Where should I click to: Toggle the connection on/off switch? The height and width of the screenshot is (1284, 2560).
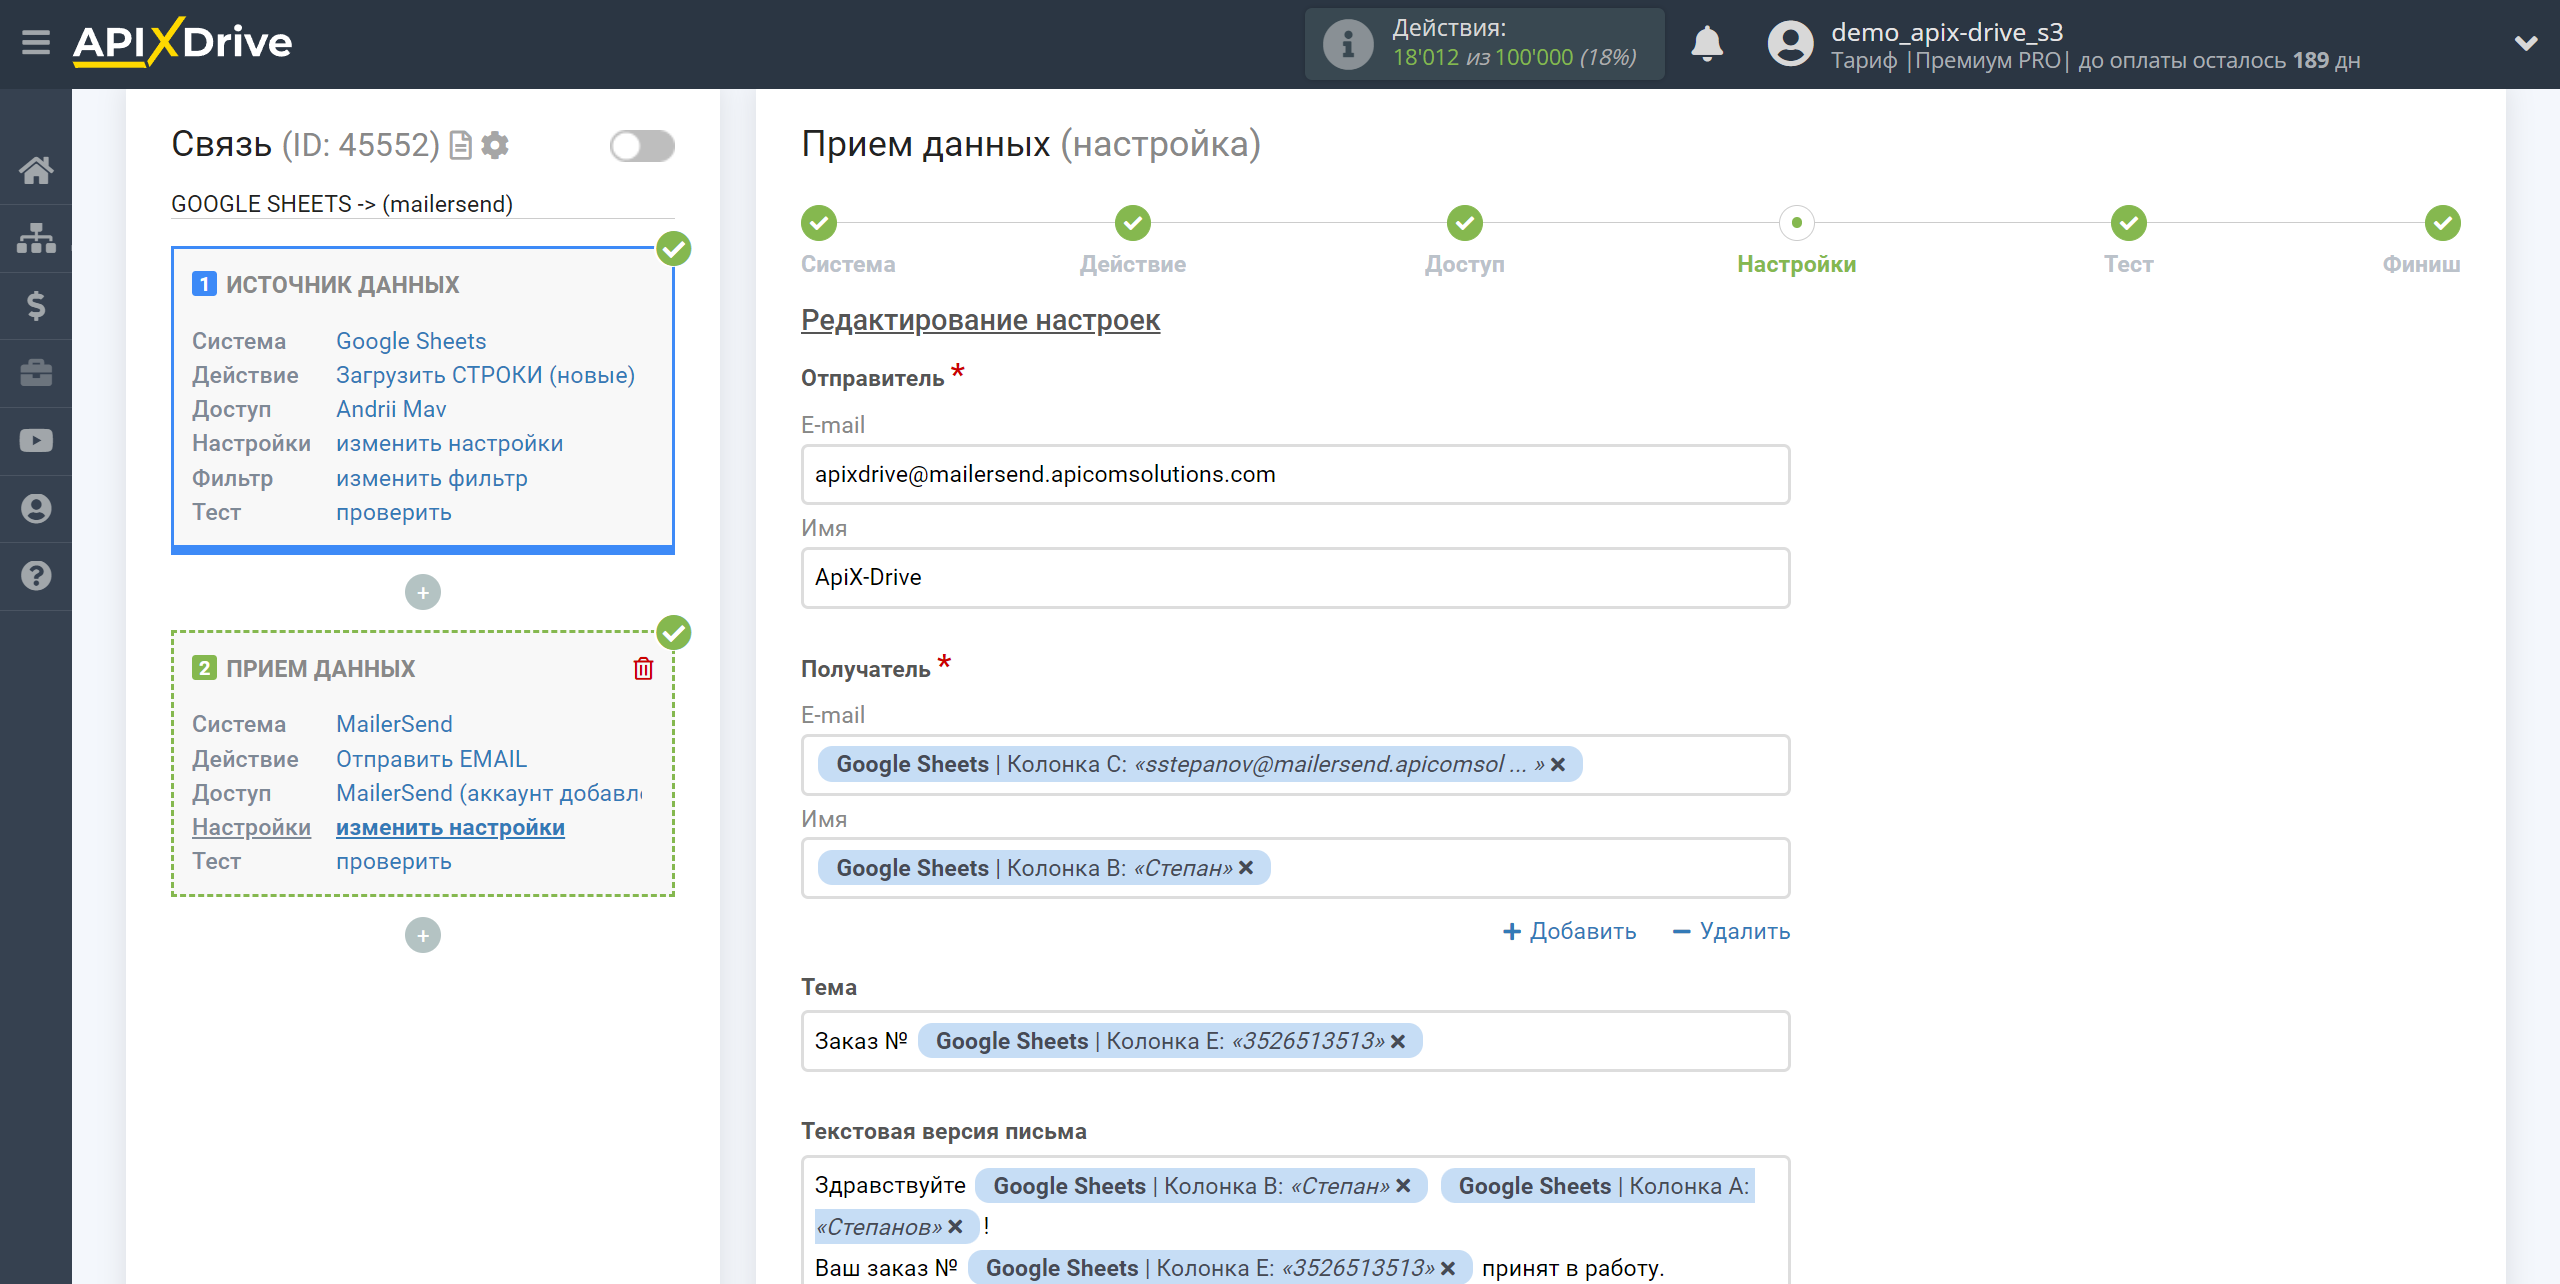point(642,146)
